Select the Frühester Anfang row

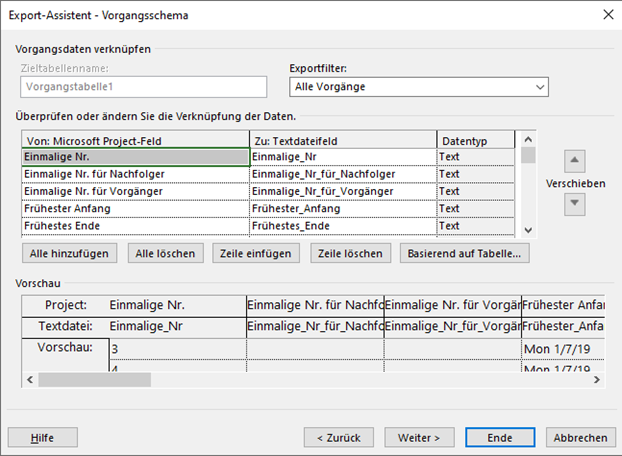click(x=134, y=208)
